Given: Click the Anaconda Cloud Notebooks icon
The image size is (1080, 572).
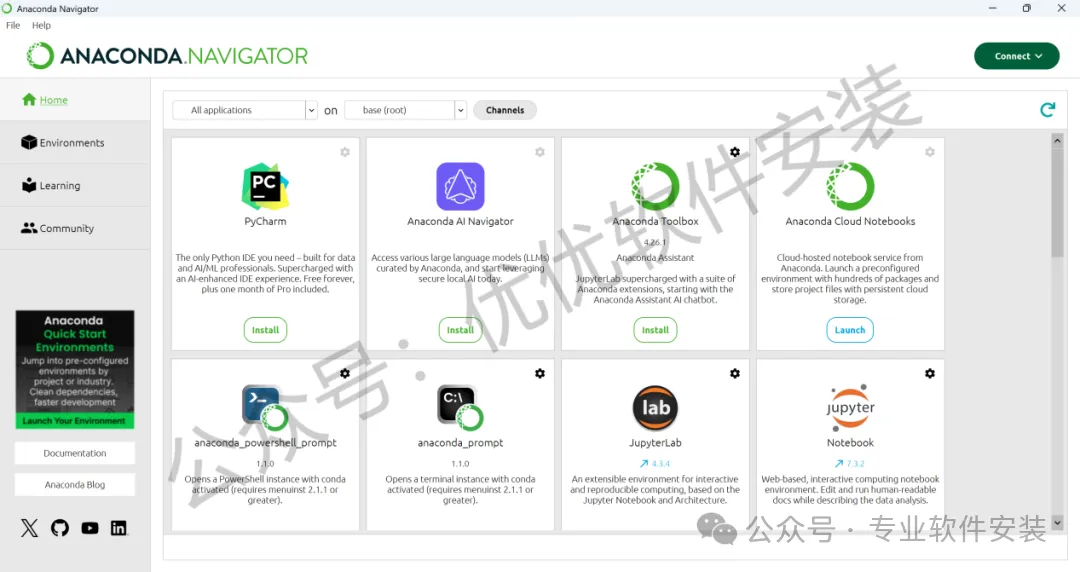Looking at the screenshot, I should 850,186.
